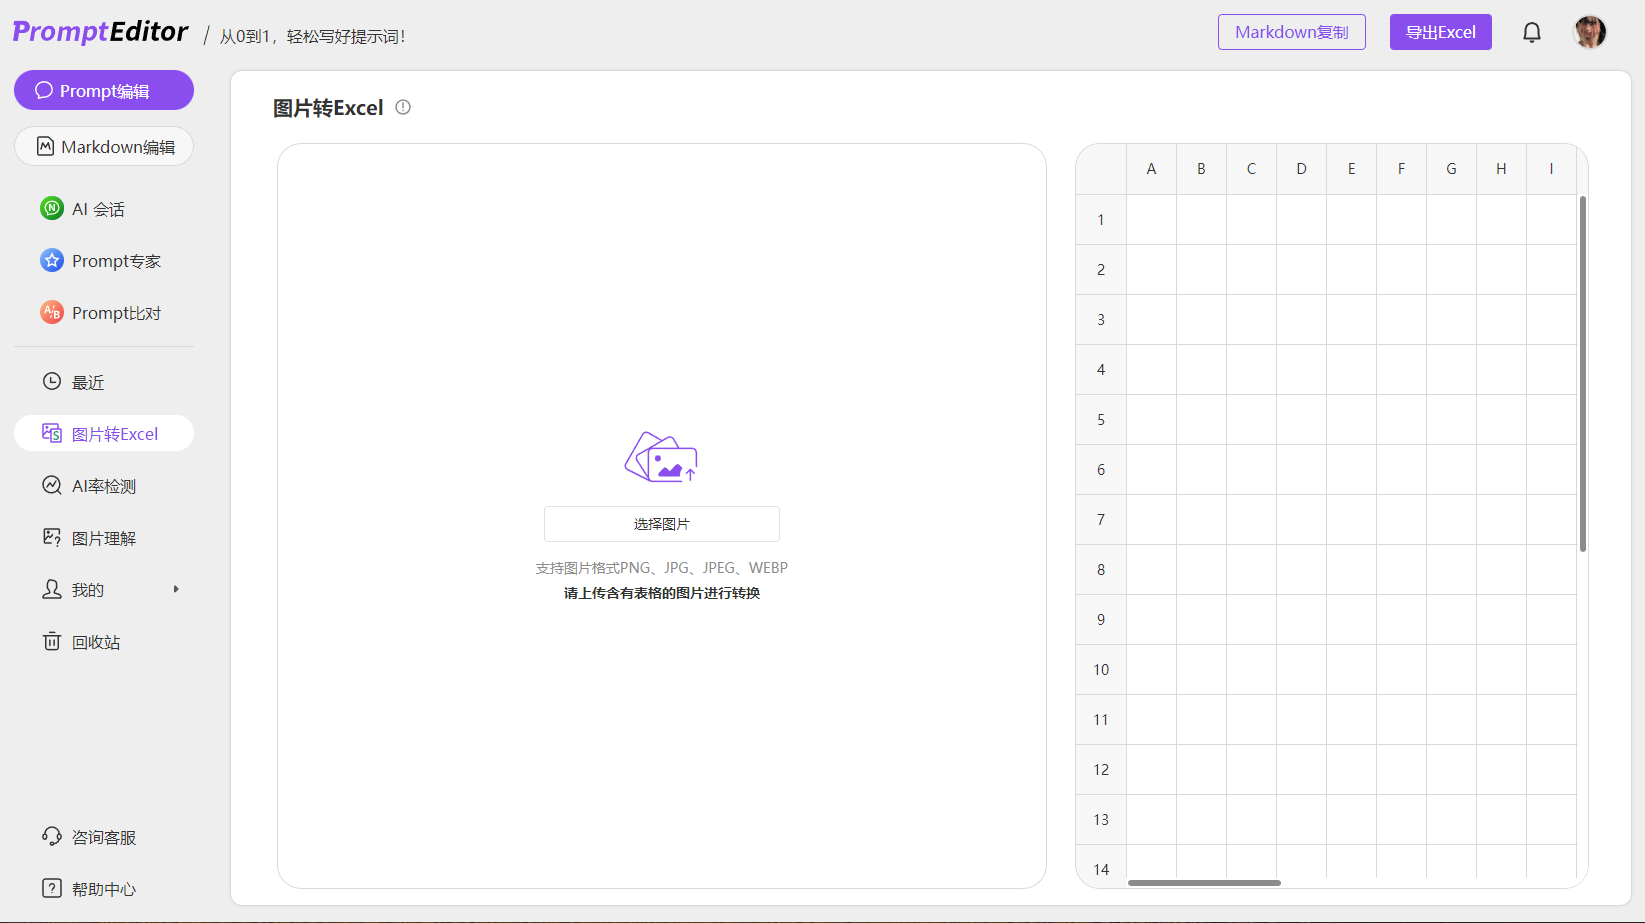
Task: Select the 最近 recent menu item
Action: (x=87, y=382)
